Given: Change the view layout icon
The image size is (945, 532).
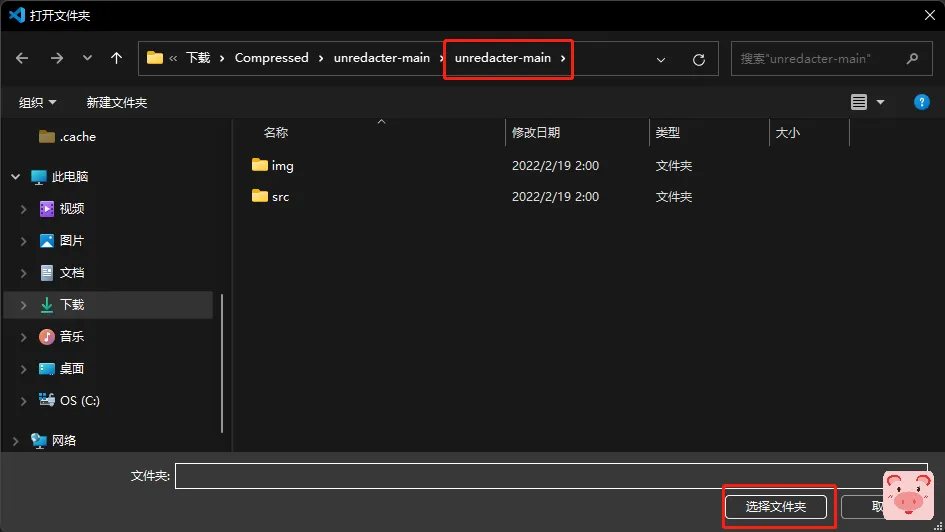Looking at the screenshot, I should (x=859, y=102).
